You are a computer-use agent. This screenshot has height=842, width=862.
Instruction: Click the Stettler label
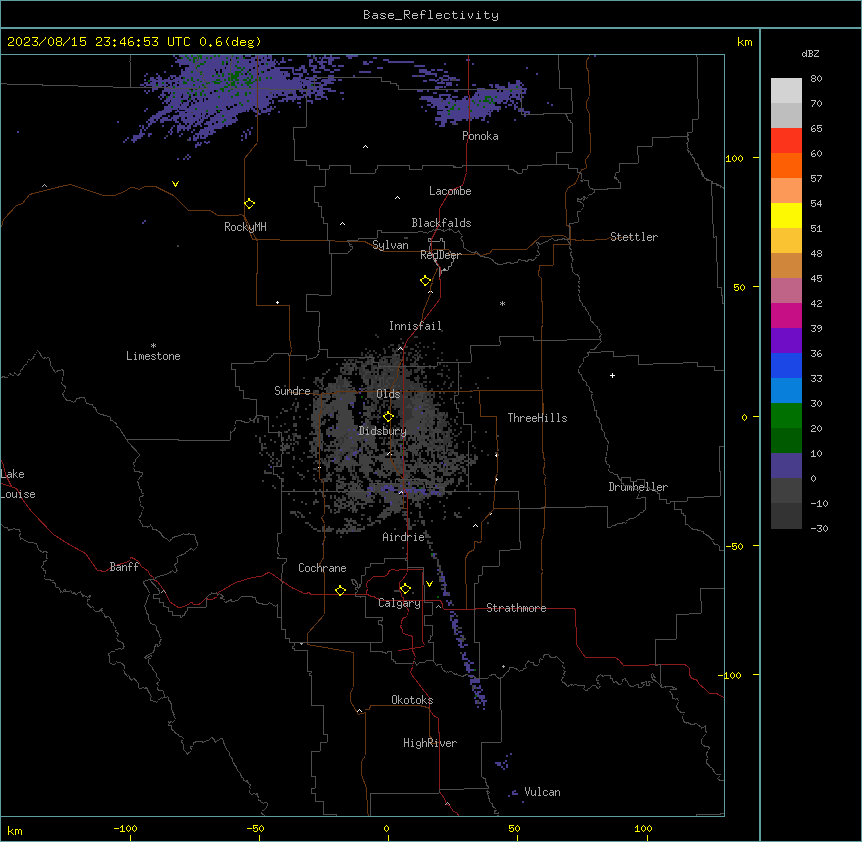[634, 237]
